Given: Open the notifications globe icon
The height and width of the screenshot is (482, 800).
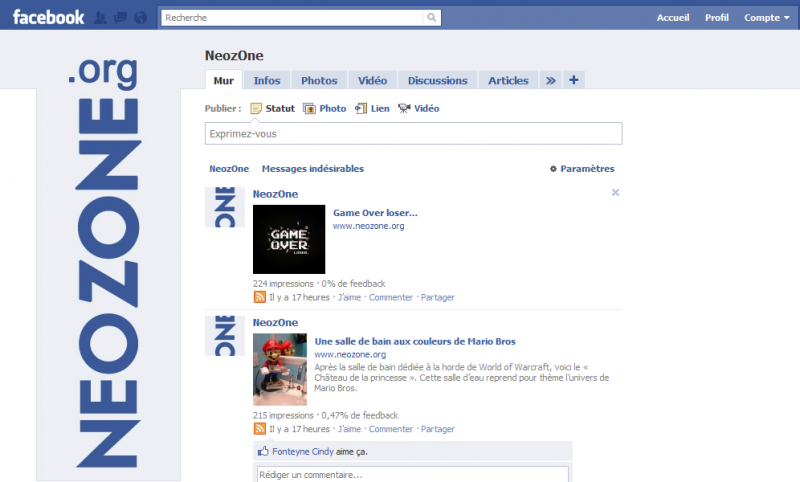Looking at the screenshot, I should pyautogui.click(x=139, y=18).
